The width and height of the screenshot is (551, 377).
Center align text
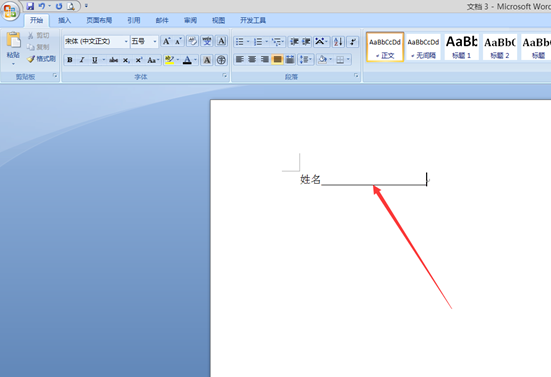tap(252, 59)
